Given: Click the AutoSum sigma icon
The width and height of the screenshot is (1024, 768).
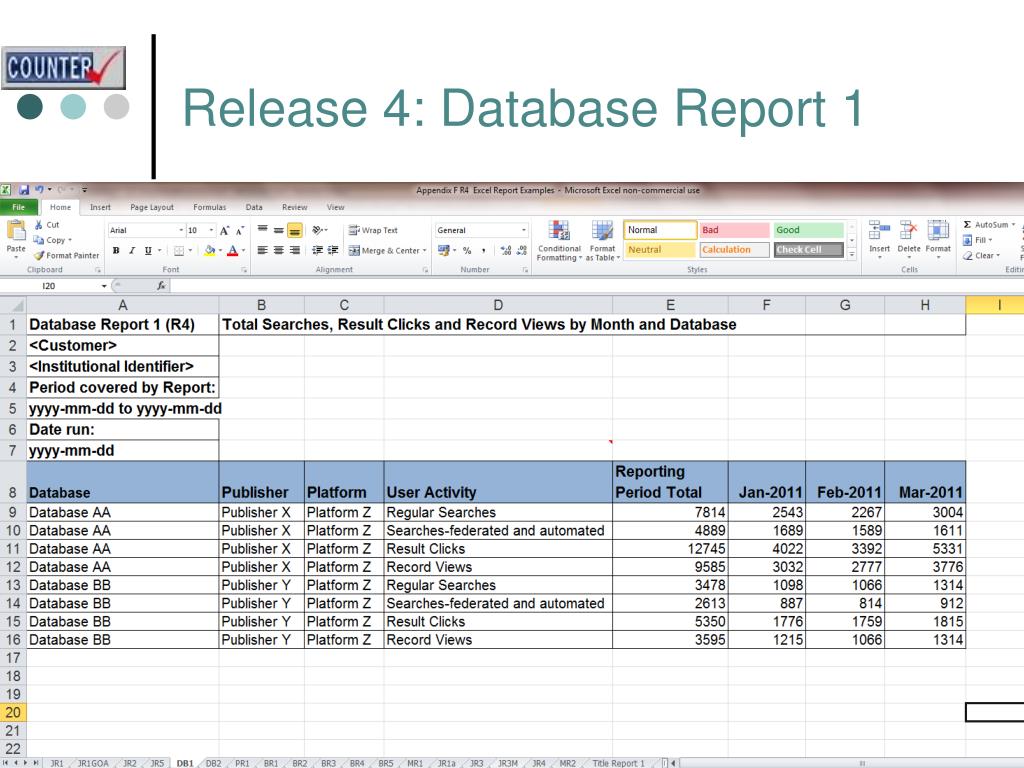Looking at the screenshot, I should click(x=967, y=225).
